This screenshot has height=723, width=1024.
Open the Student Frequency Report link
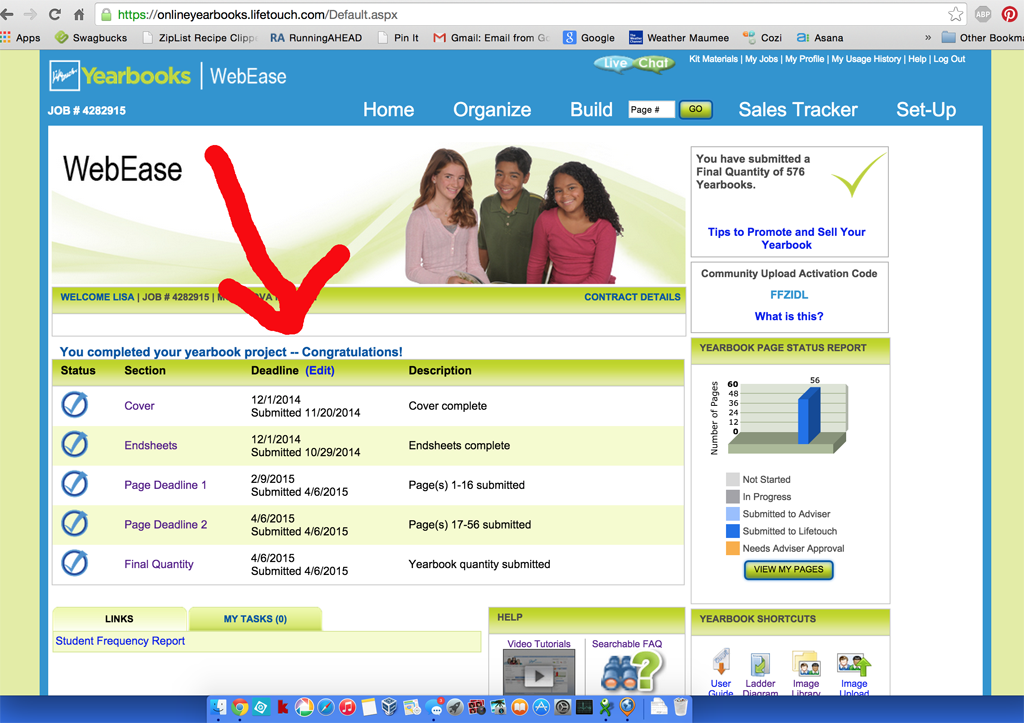(120, 641)
